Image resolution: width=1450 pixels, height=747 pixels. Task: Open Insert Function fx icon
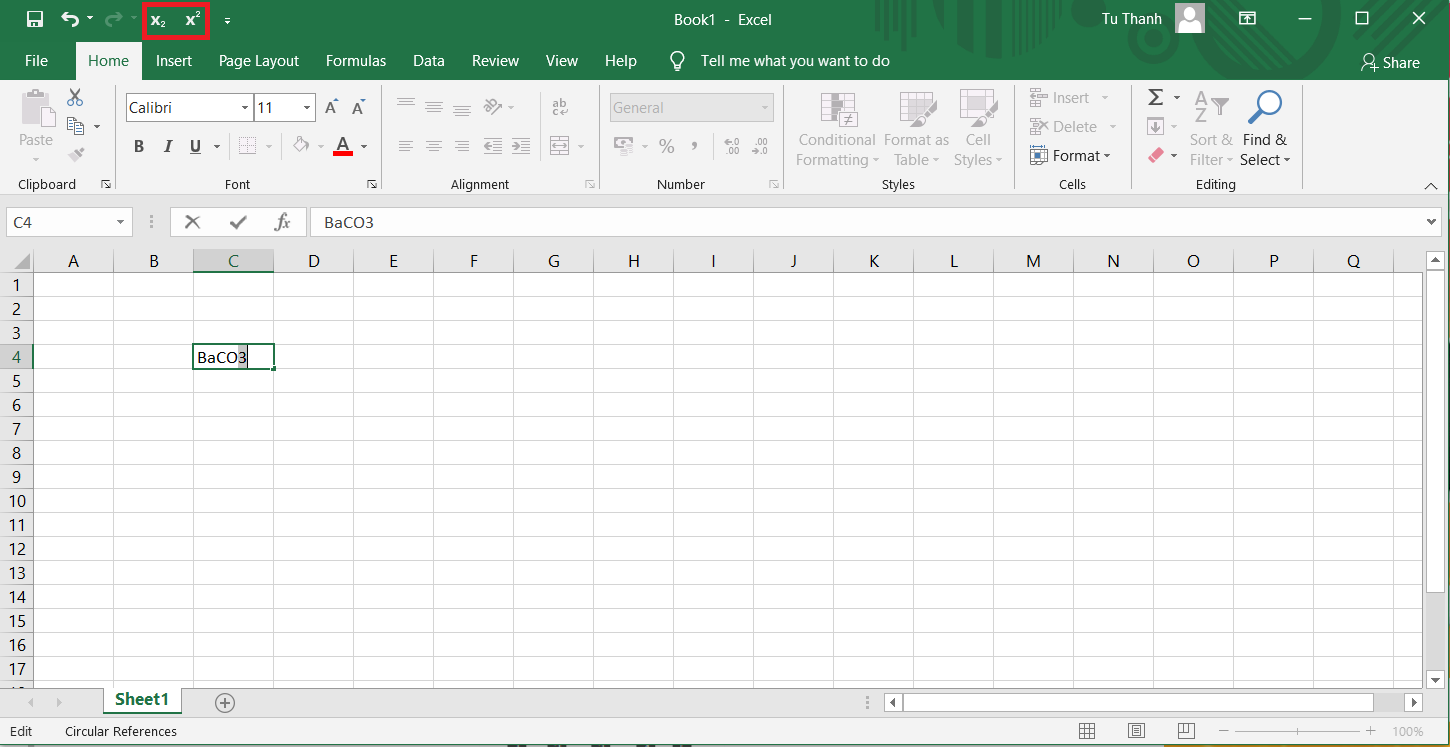coord(282,222)
